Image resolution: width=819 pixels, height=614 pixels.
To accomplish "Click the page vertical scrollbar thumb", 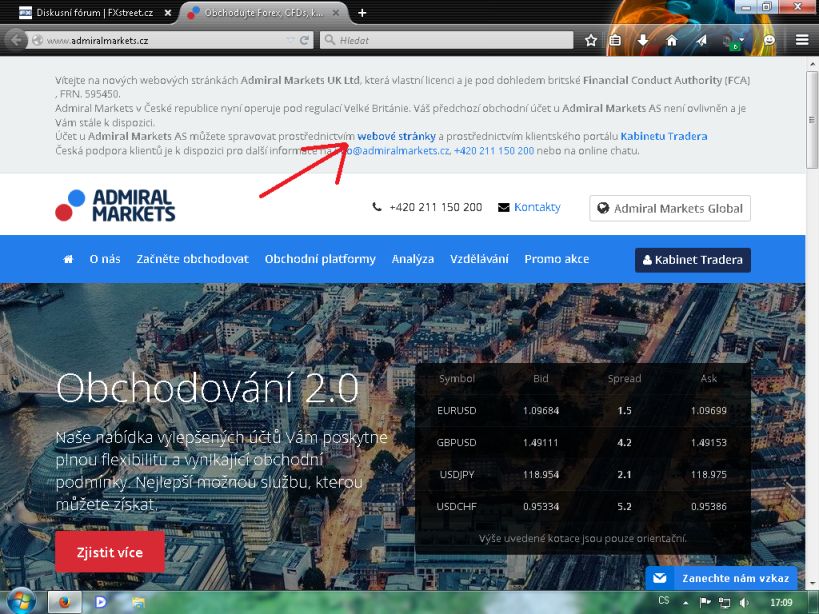I will click(812, 120).
